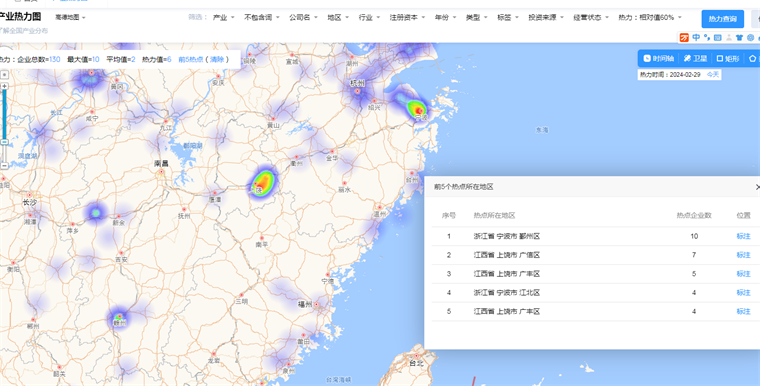Open the 高德地图 map source dropdown
Viewport: 760px width, 386px height.
pos(70,17)
